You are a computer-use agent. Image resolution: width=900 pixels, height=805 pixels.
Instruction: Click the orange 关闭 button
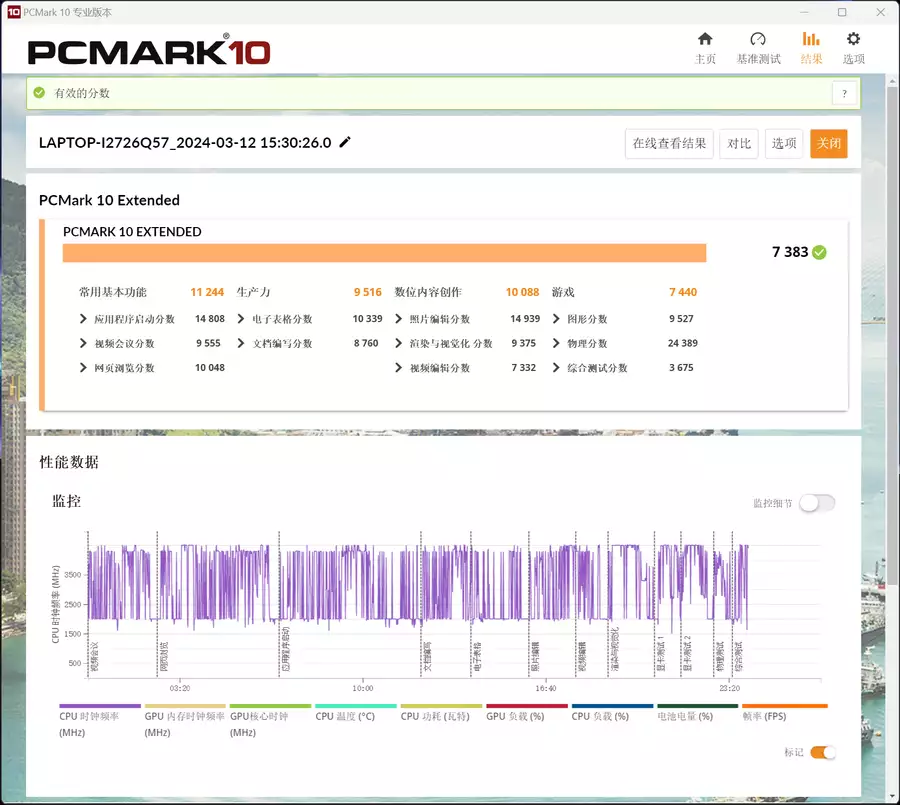tap(829, 144)
